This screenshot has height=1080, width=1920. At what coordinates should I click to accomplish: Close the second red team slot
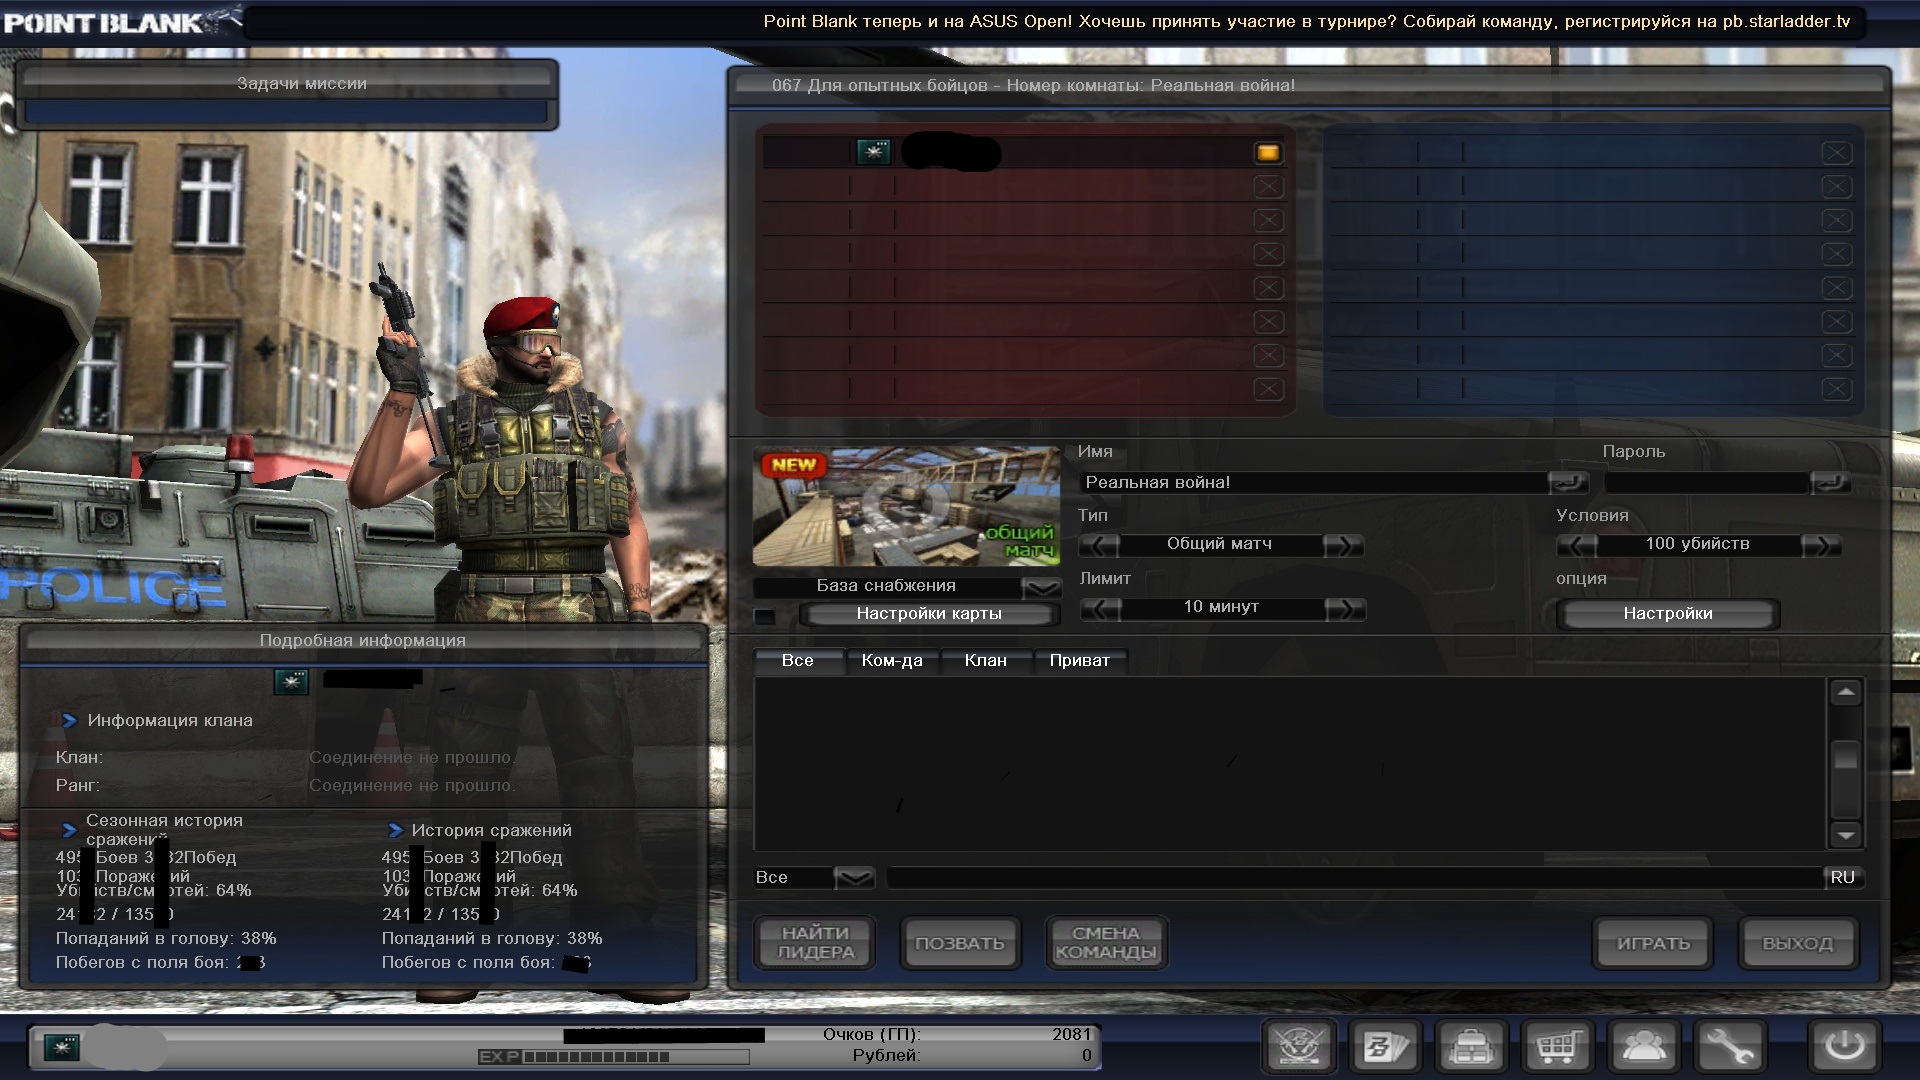pyautogui.click(x=1268, y=187)
